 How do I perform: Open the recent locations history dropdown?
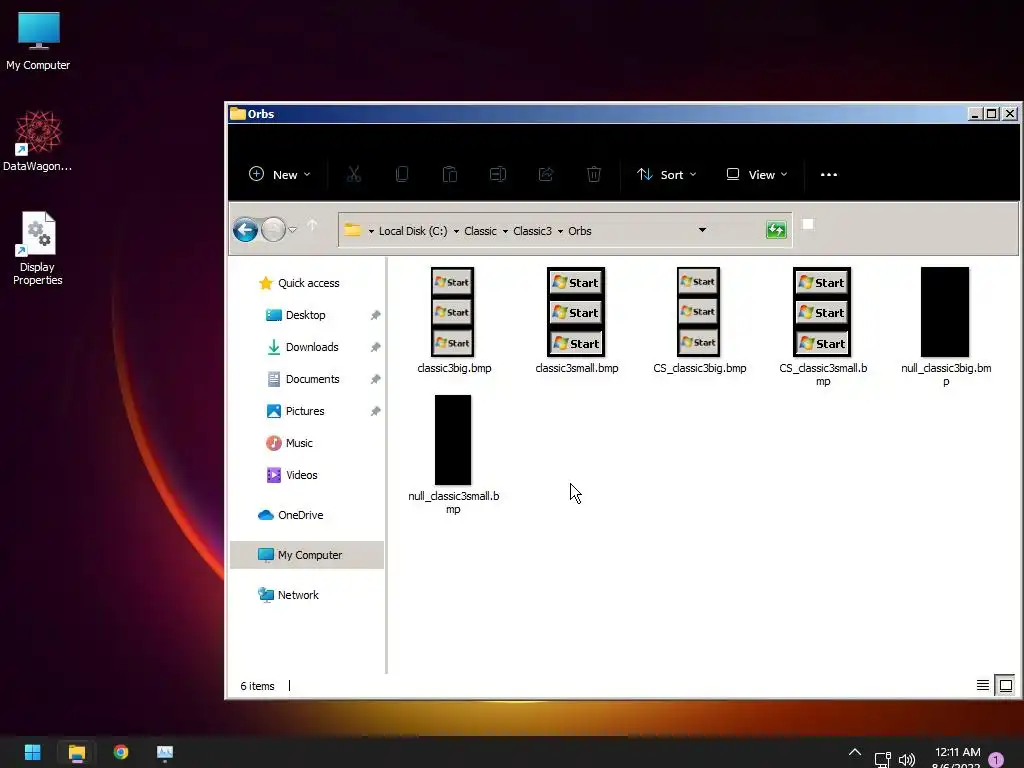[x=293, y=230]
